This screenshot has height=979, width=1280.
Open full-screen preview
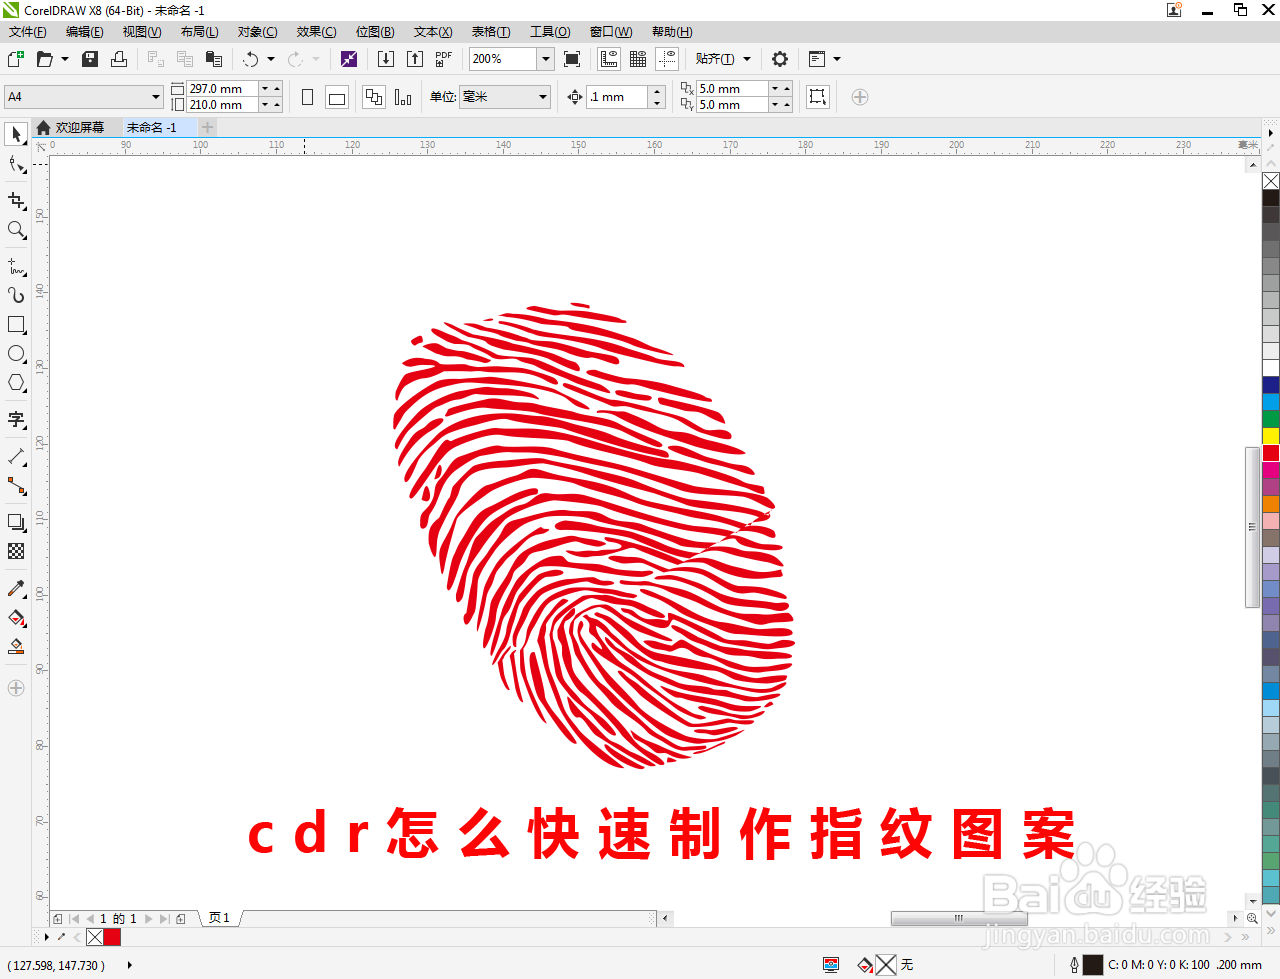coord(572,59)
